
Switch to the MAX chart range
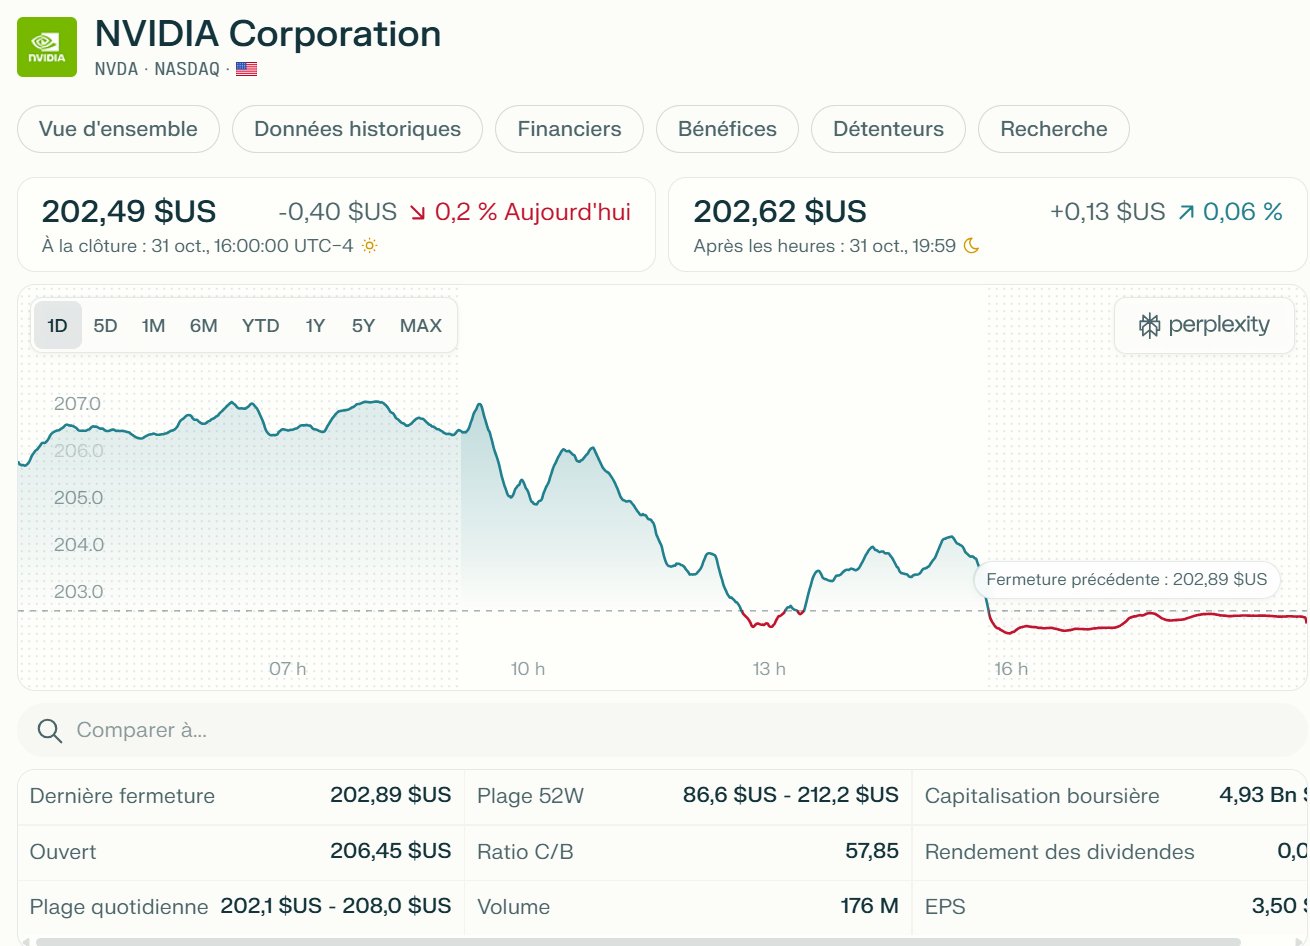420,325
